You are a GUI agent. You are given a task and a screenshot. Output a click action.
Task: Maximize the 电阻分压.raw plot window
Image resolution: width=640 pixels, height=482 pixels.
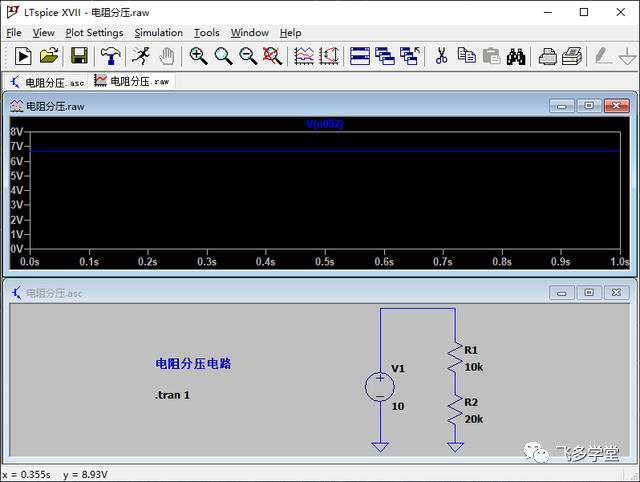click(x=589, y=106)
